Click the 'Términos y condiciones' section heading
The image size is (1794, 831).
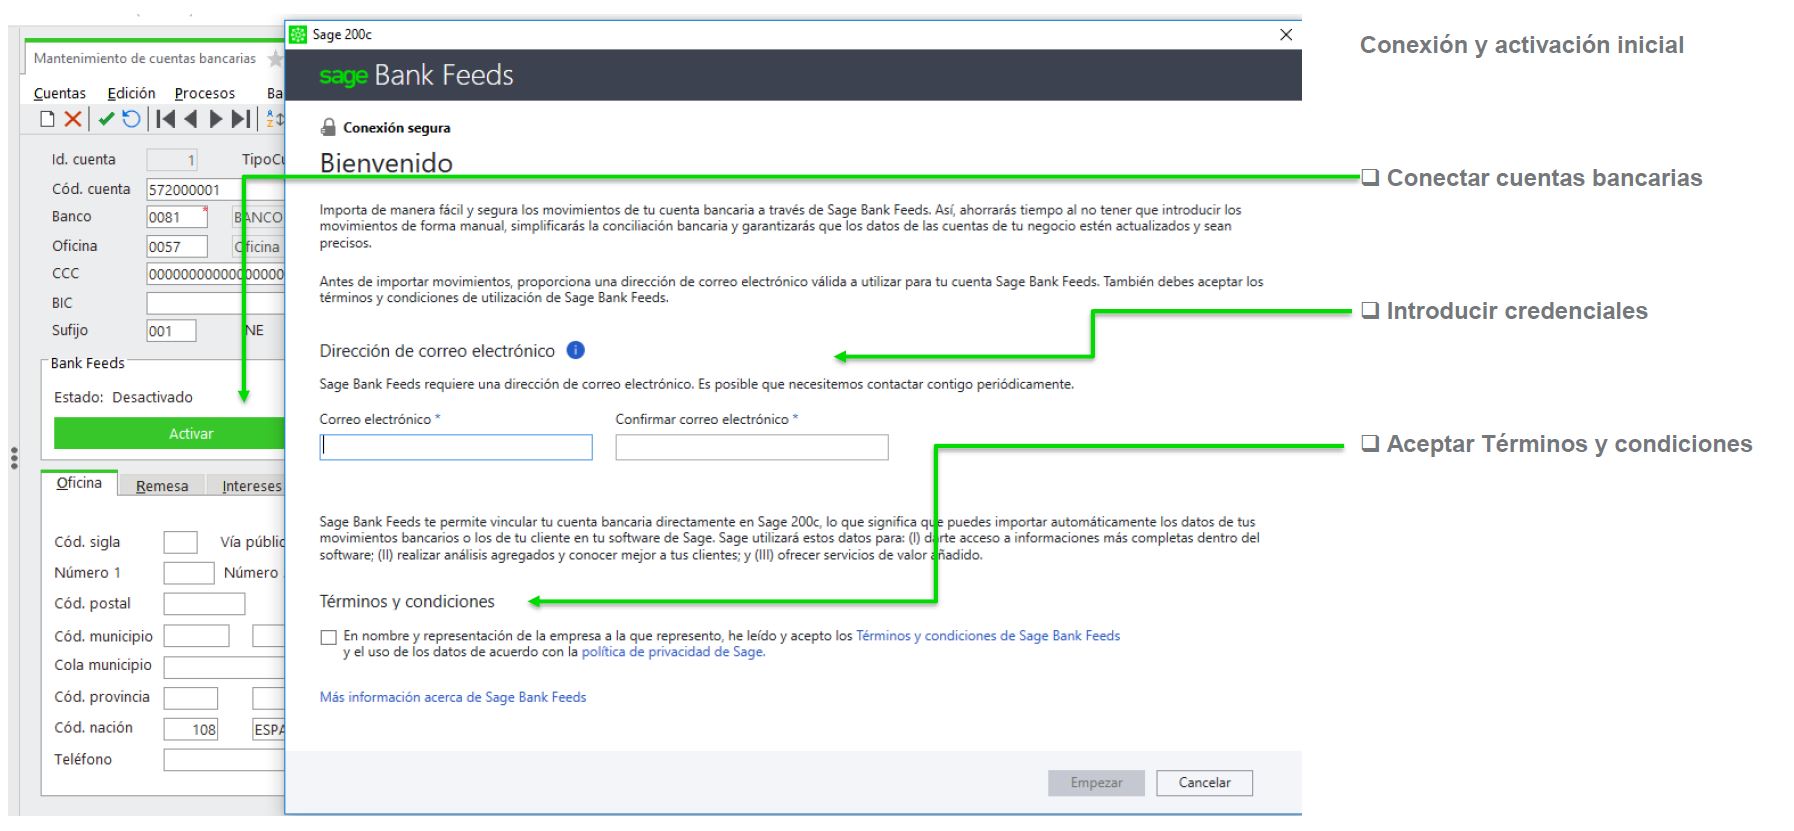point(407,602)
